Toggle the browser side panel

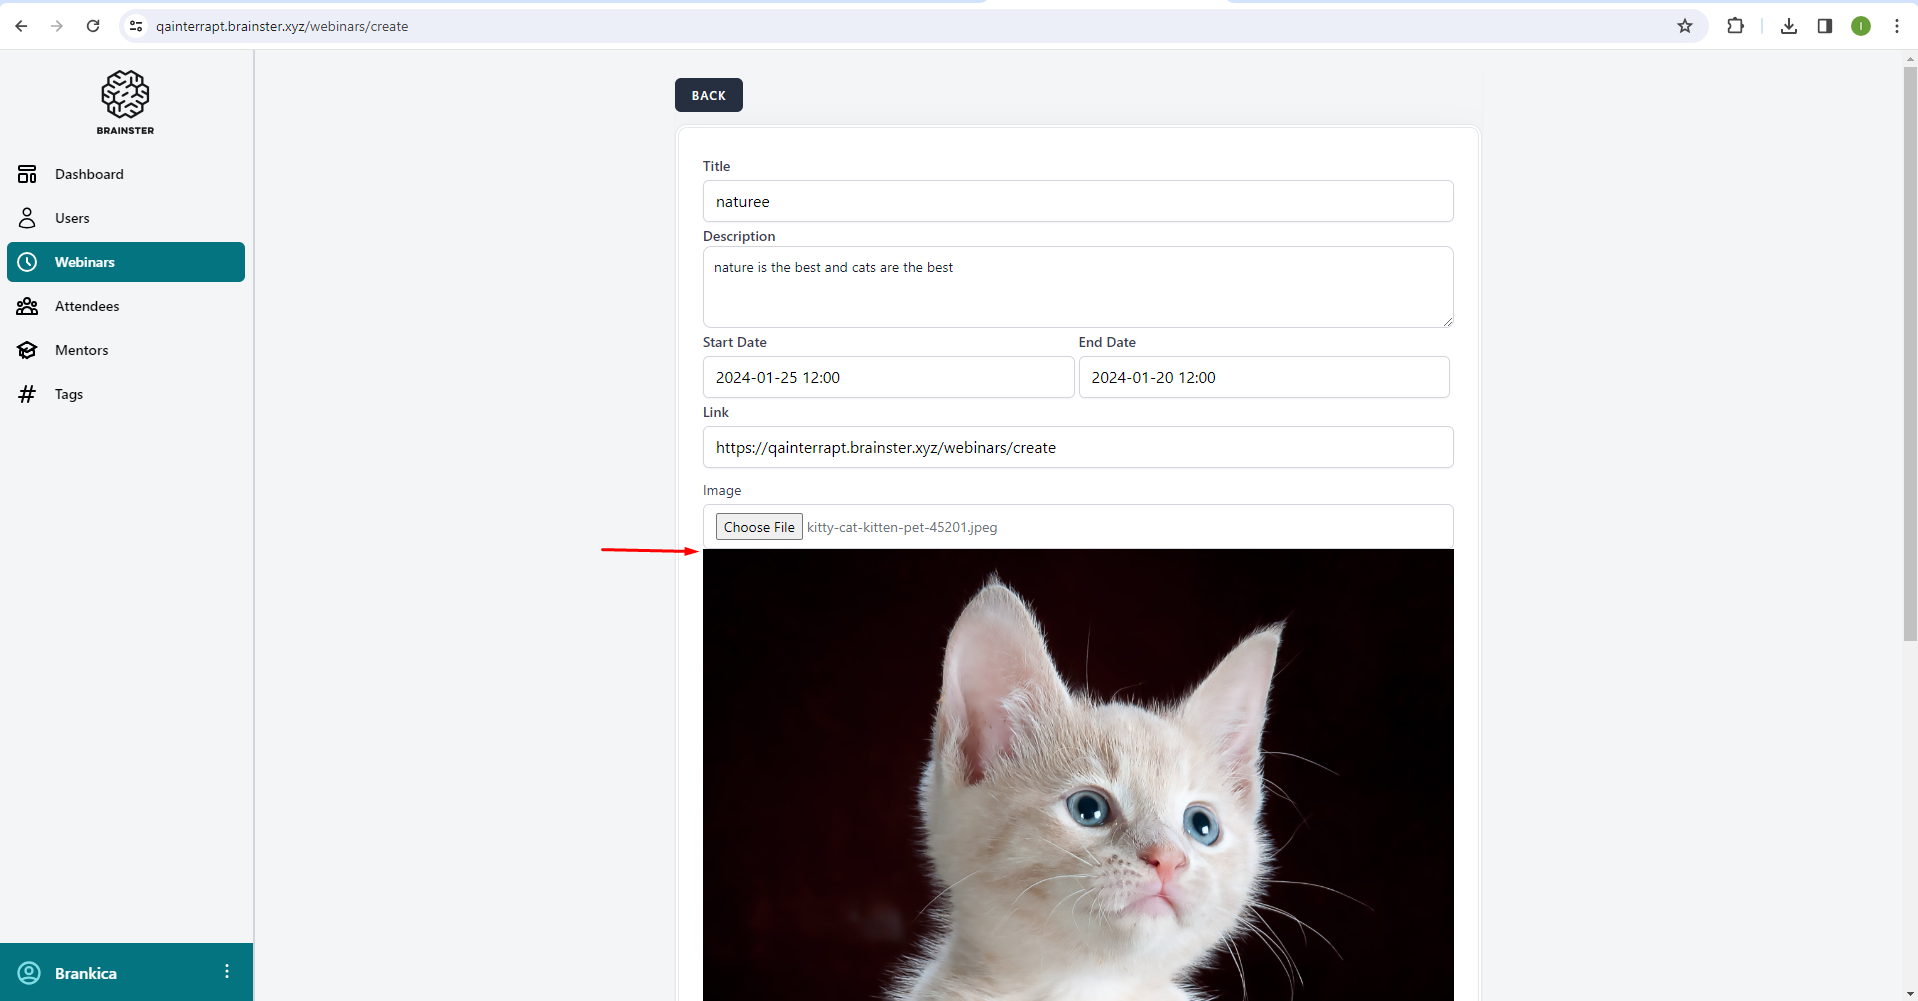(x=1825, y=26)
